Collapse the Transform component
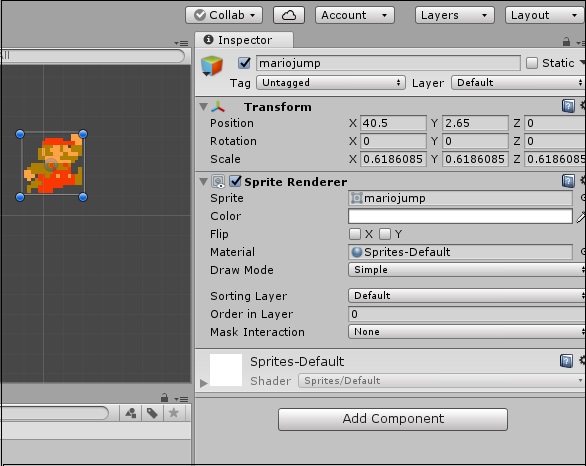The height and width of the screenshot is (466, 586). (204, 107)
